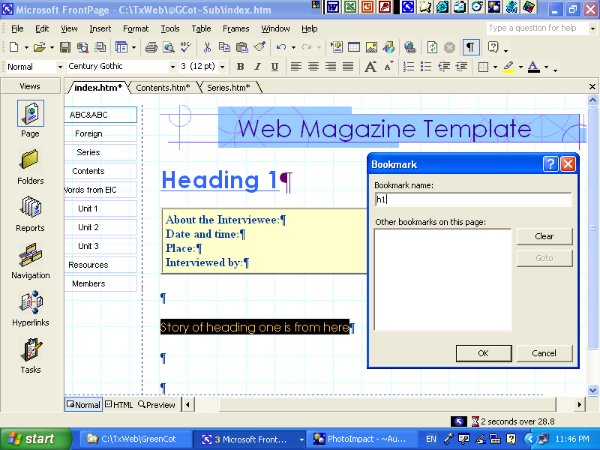Open PhotoImpact from the taskbar

[361, 439]
